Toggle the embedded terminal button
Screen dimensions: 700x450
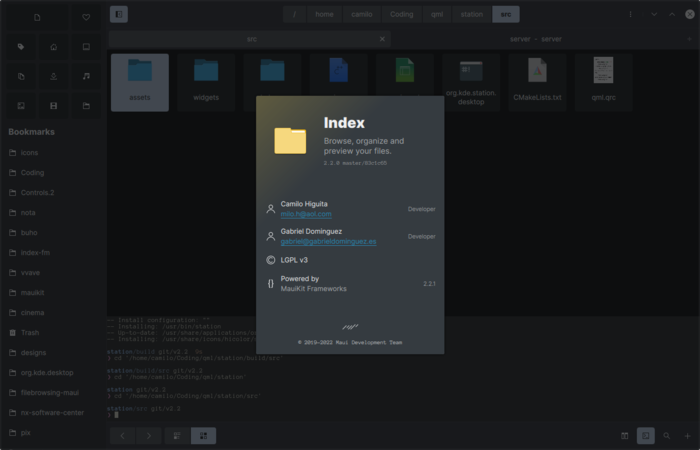pyautogui.click(x=646, y=436)
